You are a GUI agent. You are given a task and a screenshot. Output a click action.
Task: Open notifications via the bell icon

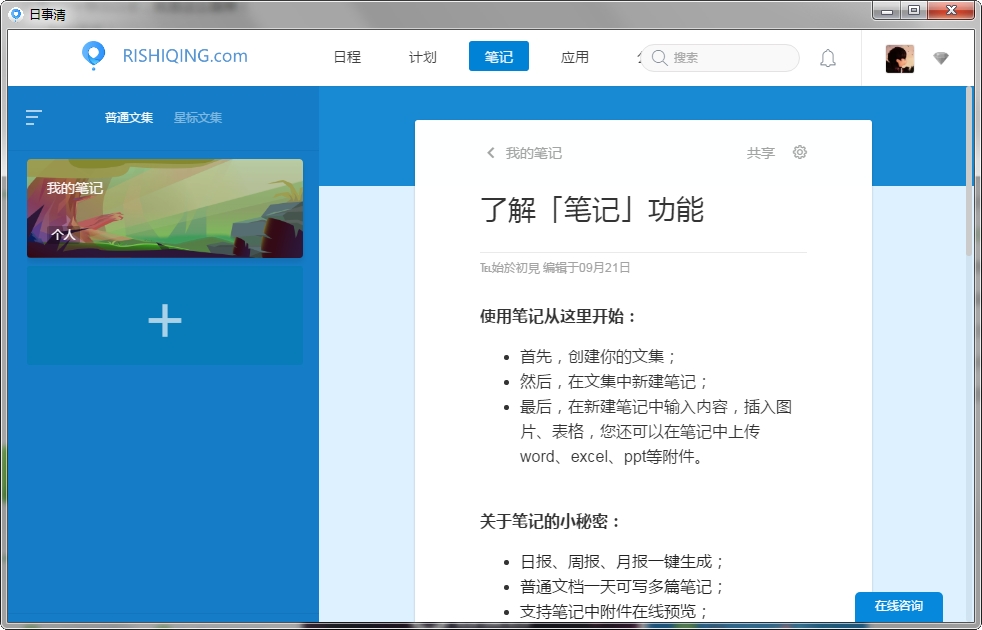[828, 58]
